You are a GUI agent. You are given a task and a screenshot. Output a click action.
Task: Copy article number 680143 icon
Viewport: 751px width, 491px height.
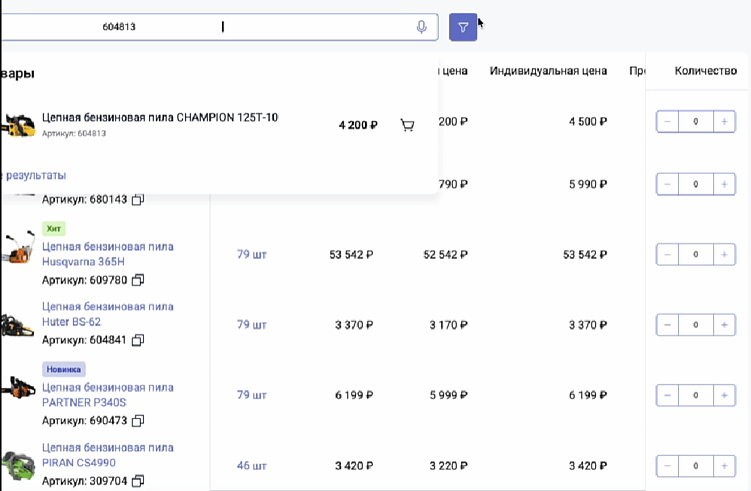click(x=138, y=200)
